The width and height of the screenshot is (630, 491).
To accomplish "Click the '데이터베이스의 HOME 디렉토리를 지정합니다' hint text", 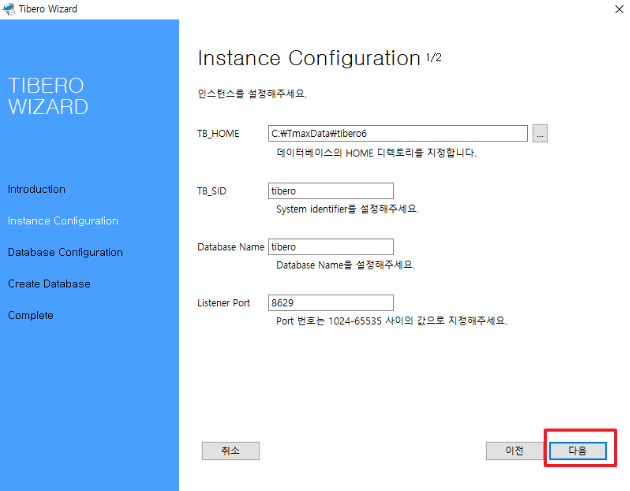I will [x=376, y=153].
